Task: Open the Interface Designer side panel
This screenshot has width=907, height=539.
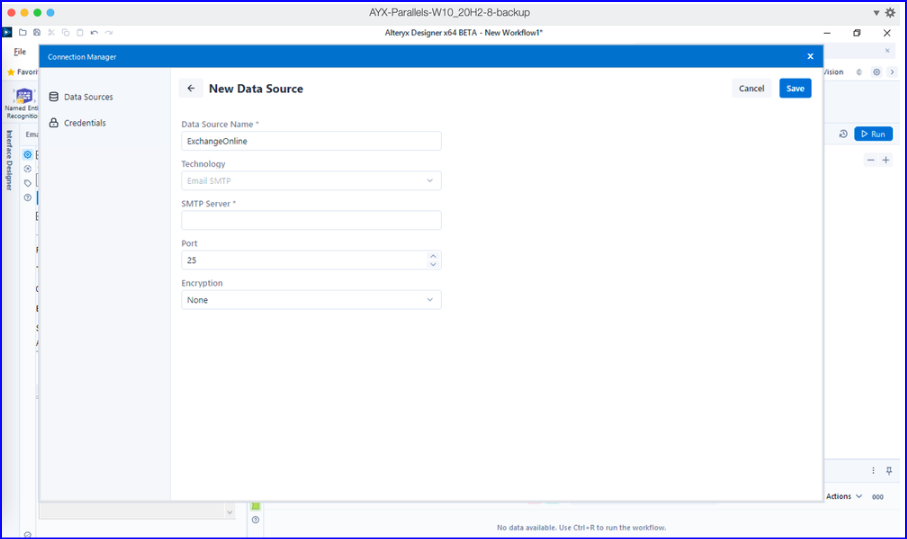Action: pos(9,160)
